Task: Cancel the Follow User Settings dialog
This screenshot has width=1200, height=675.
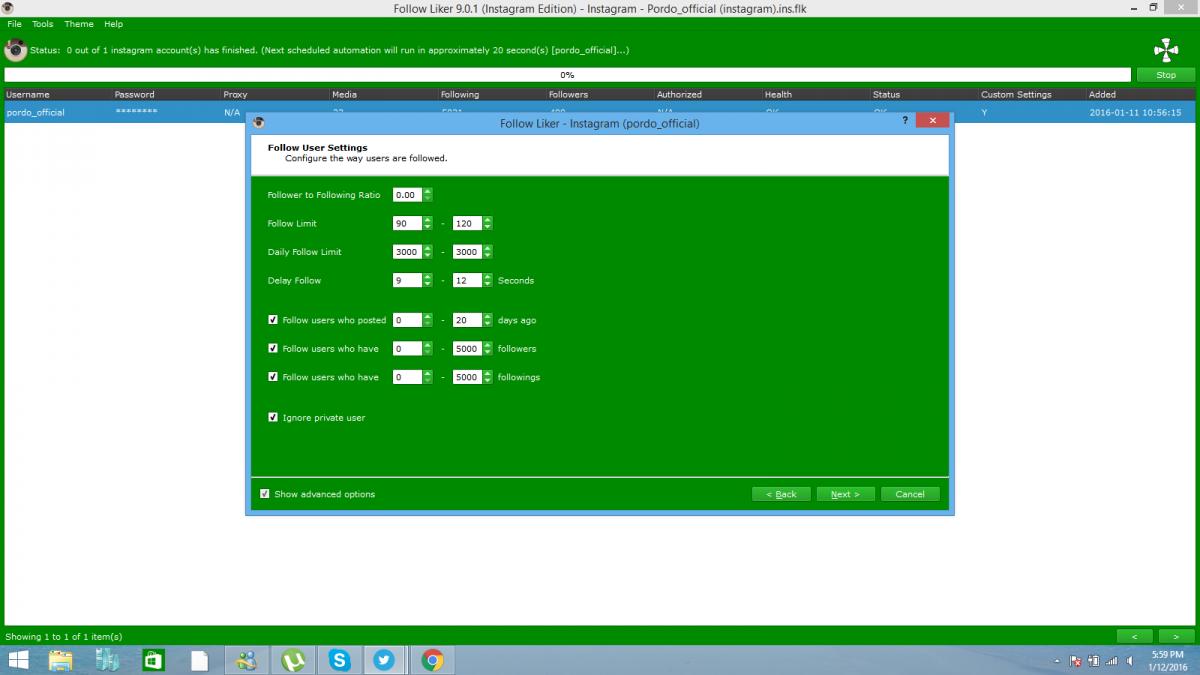Action: 910,494
